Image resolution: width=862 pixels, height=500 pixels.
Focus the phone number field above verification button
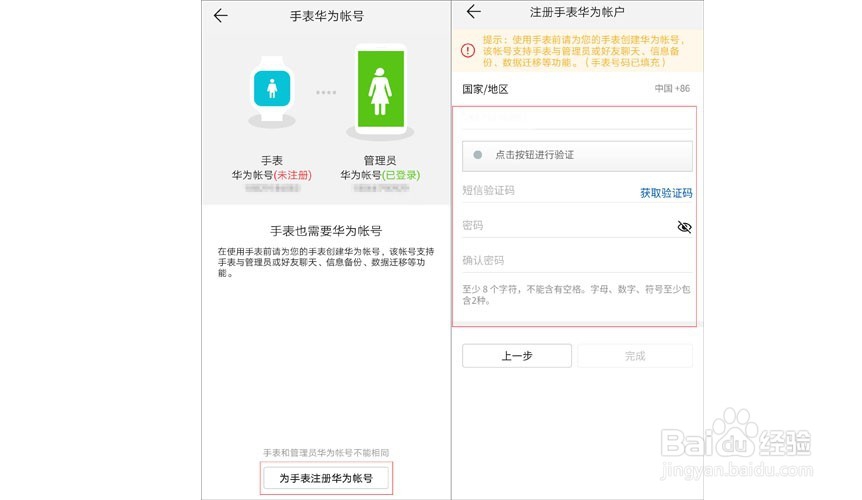click(577, 118)
